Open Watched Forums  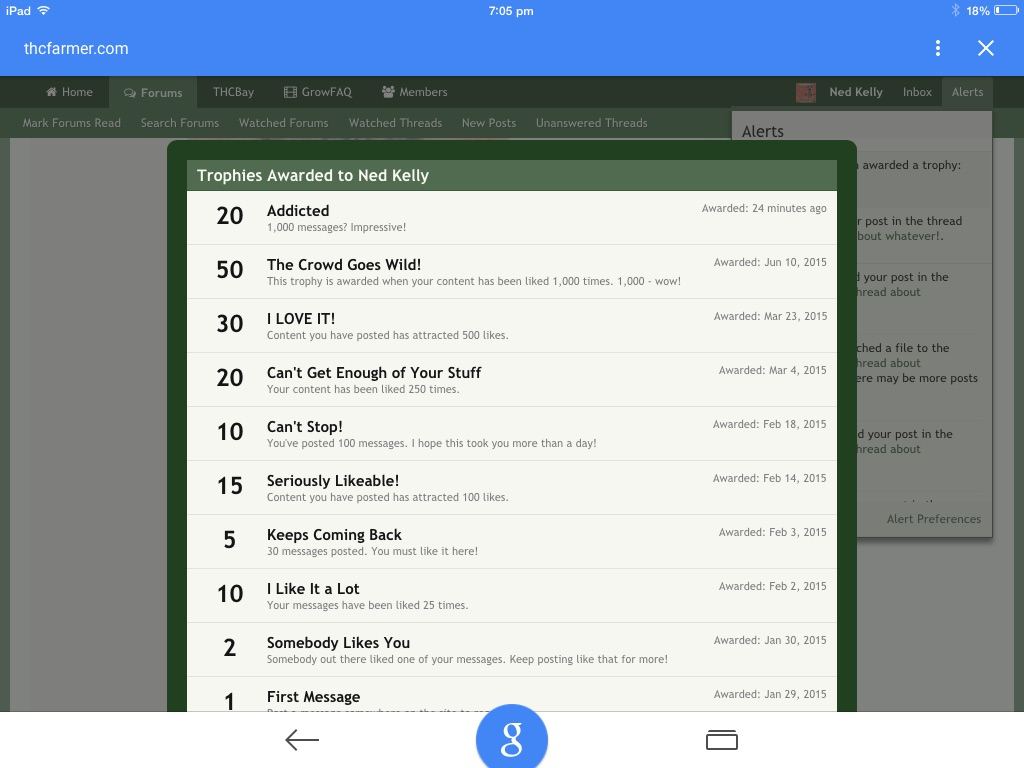[283, 123]
